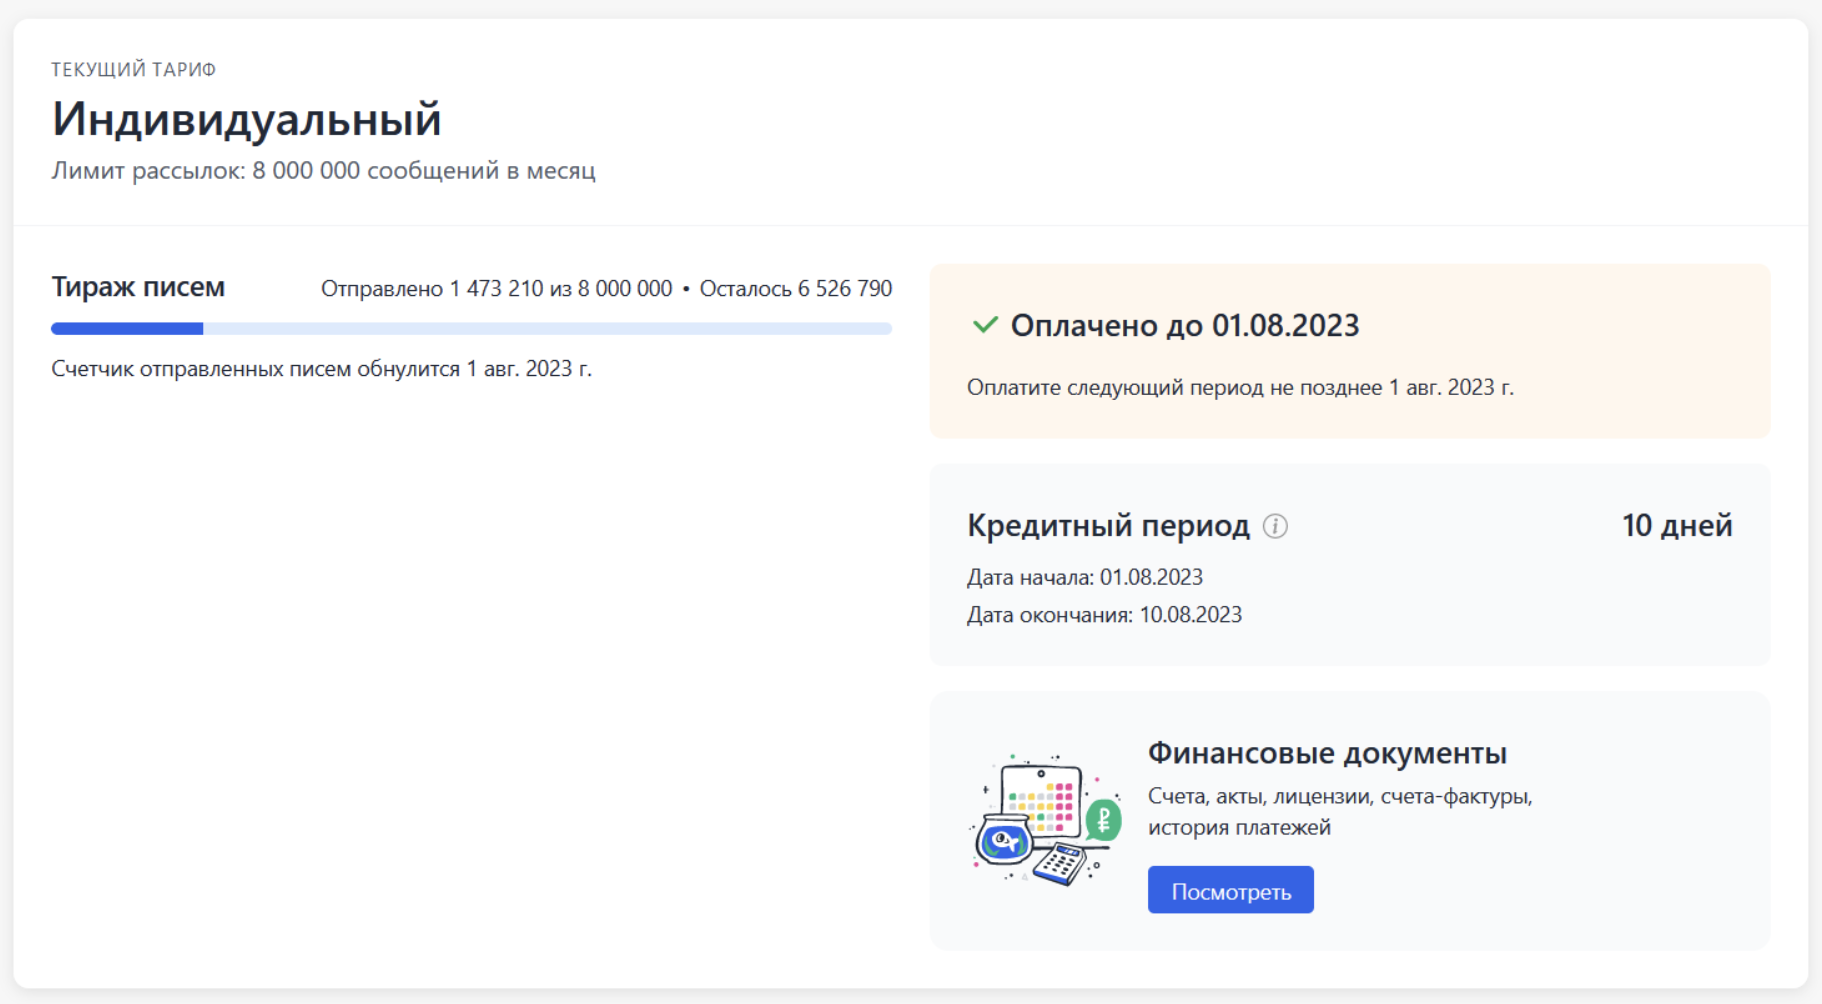Click the 10 дней value
The image size is (1822, 1004).
coord(1676,526)
